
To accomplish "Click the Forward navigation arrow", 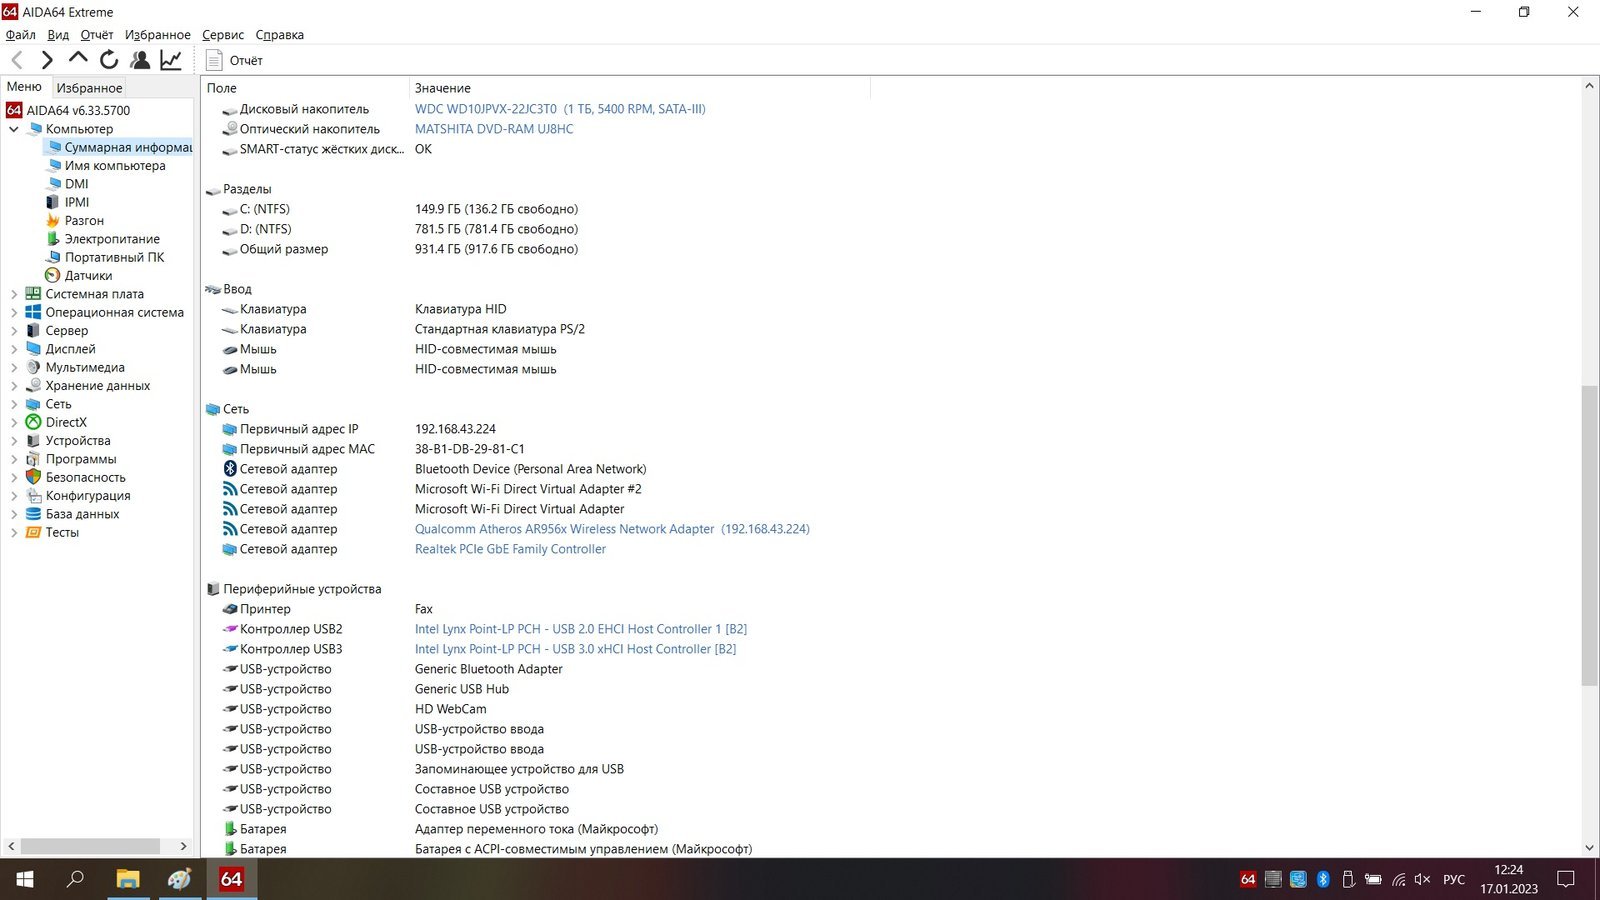I will point(47,60).
